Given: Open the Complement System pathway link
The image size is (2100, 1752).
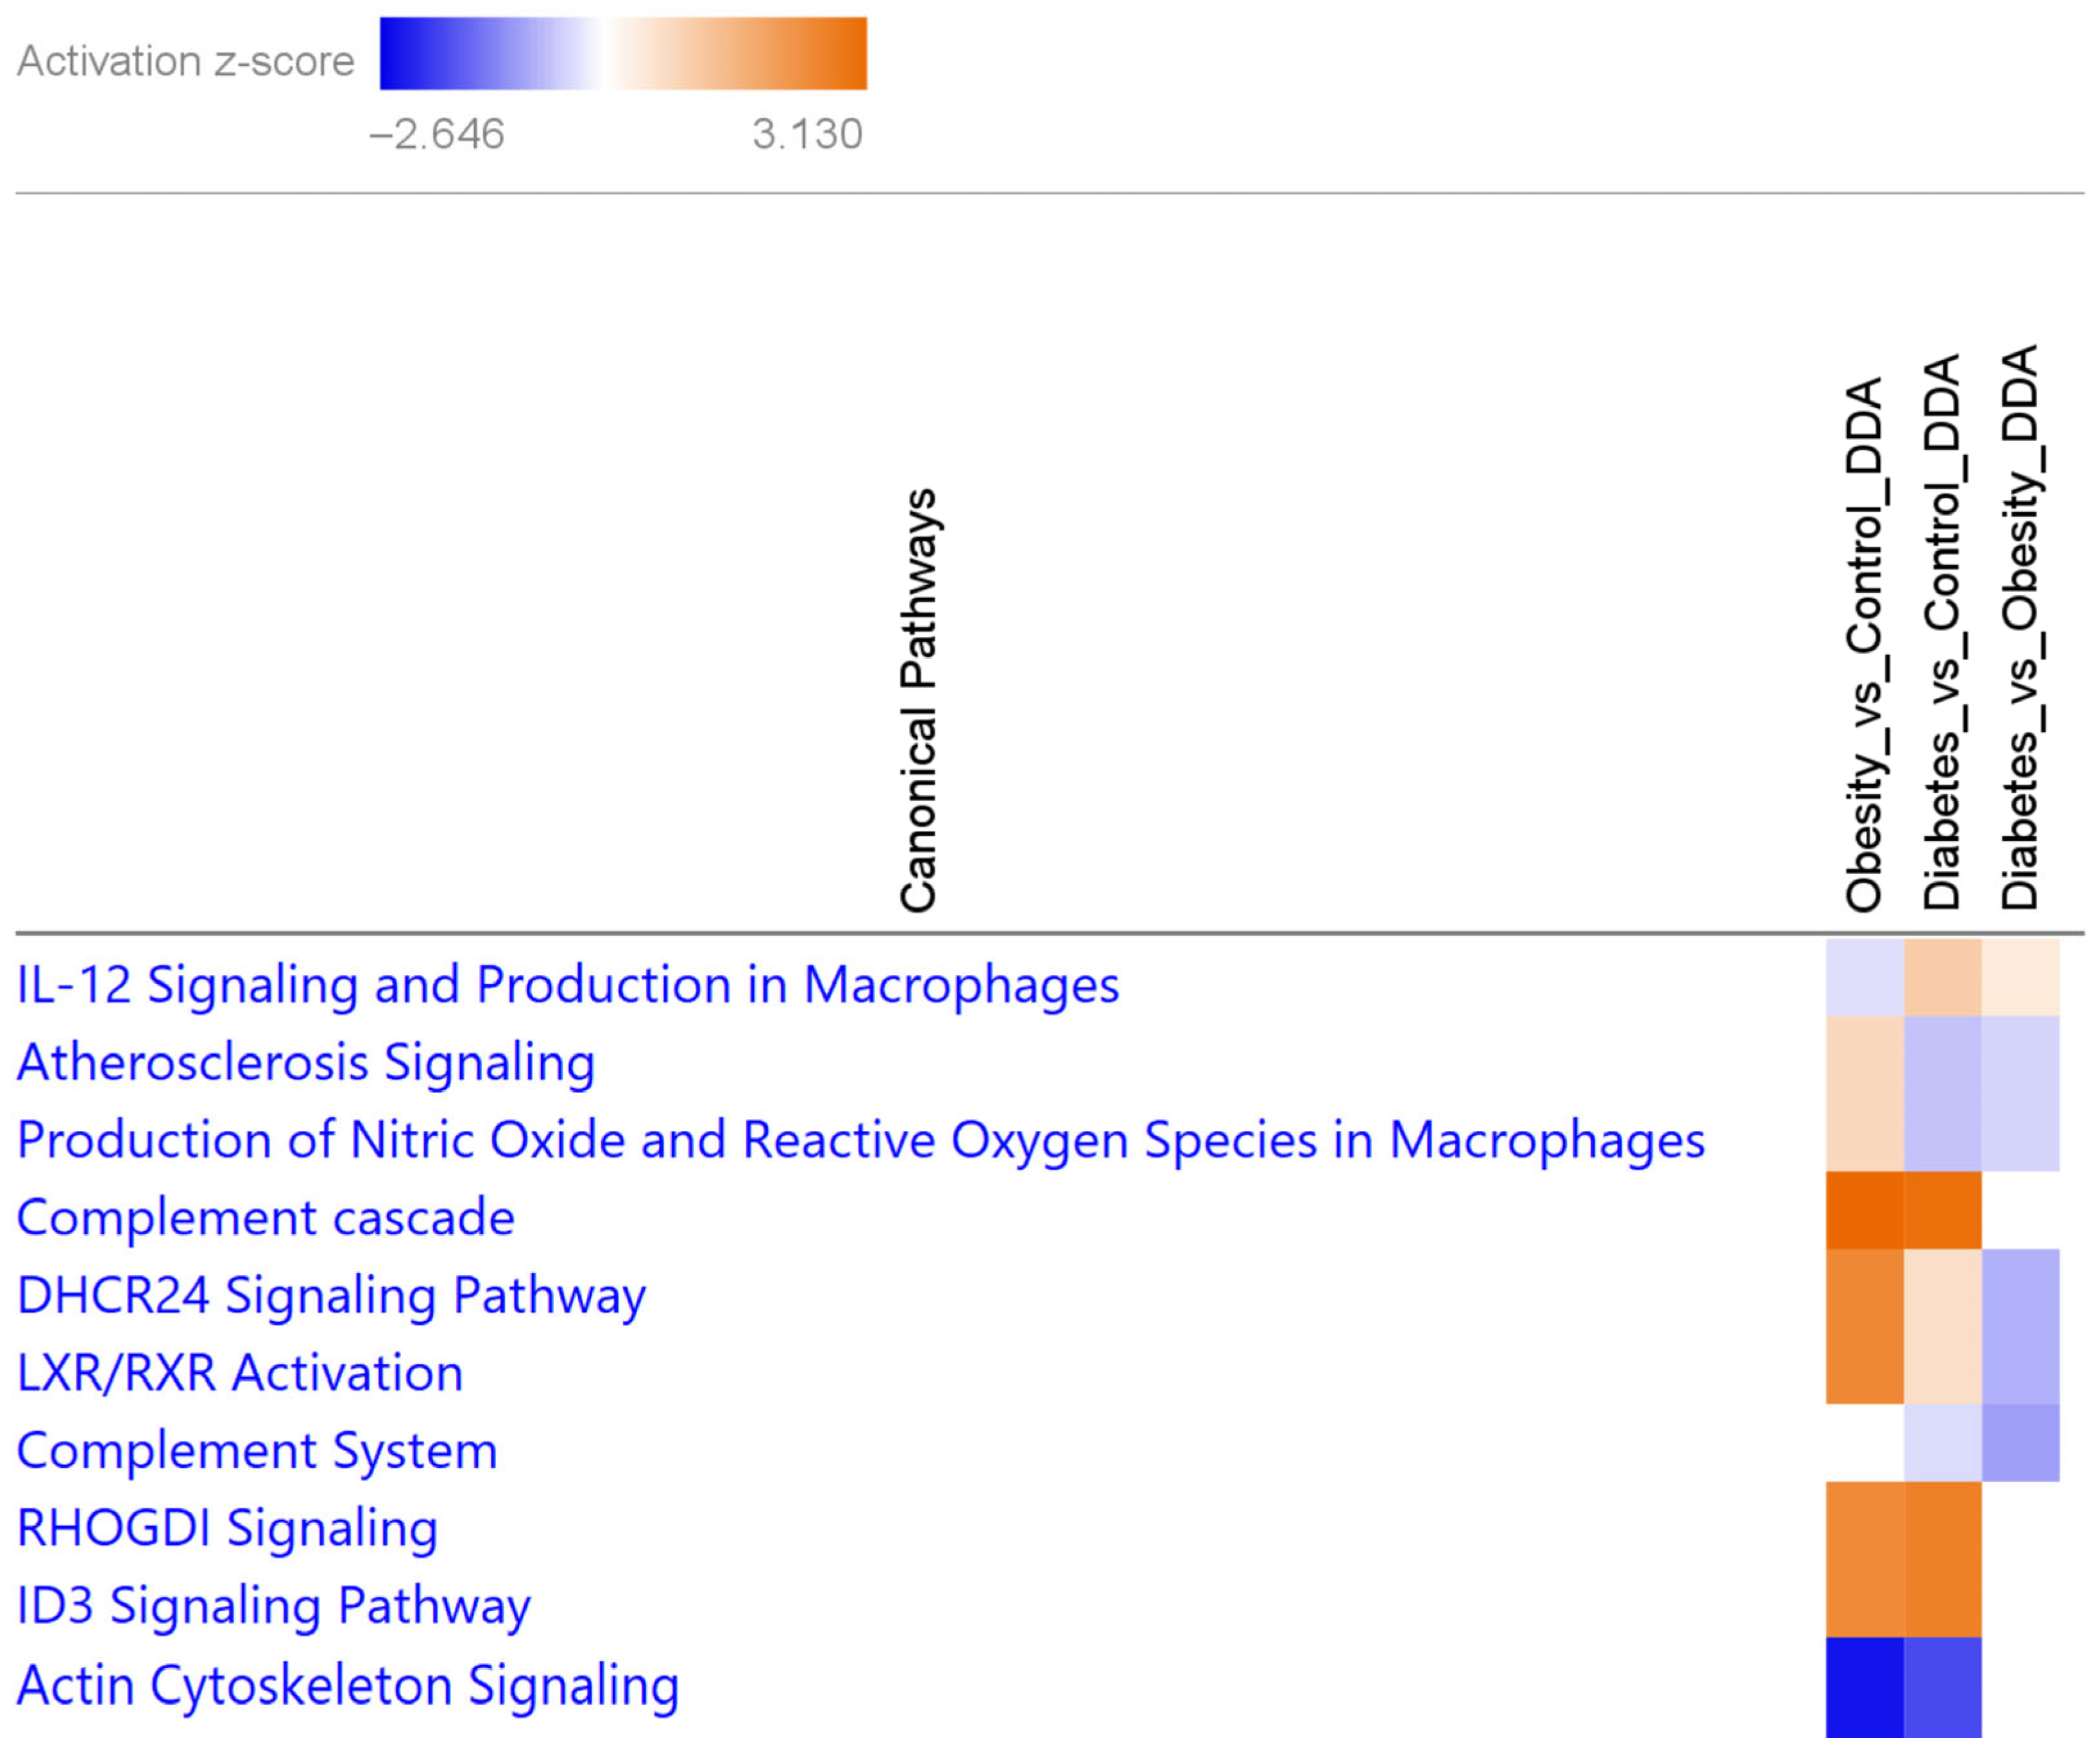Looking at the screenshot, I should pyautogui.click(x=257, y=1451).
